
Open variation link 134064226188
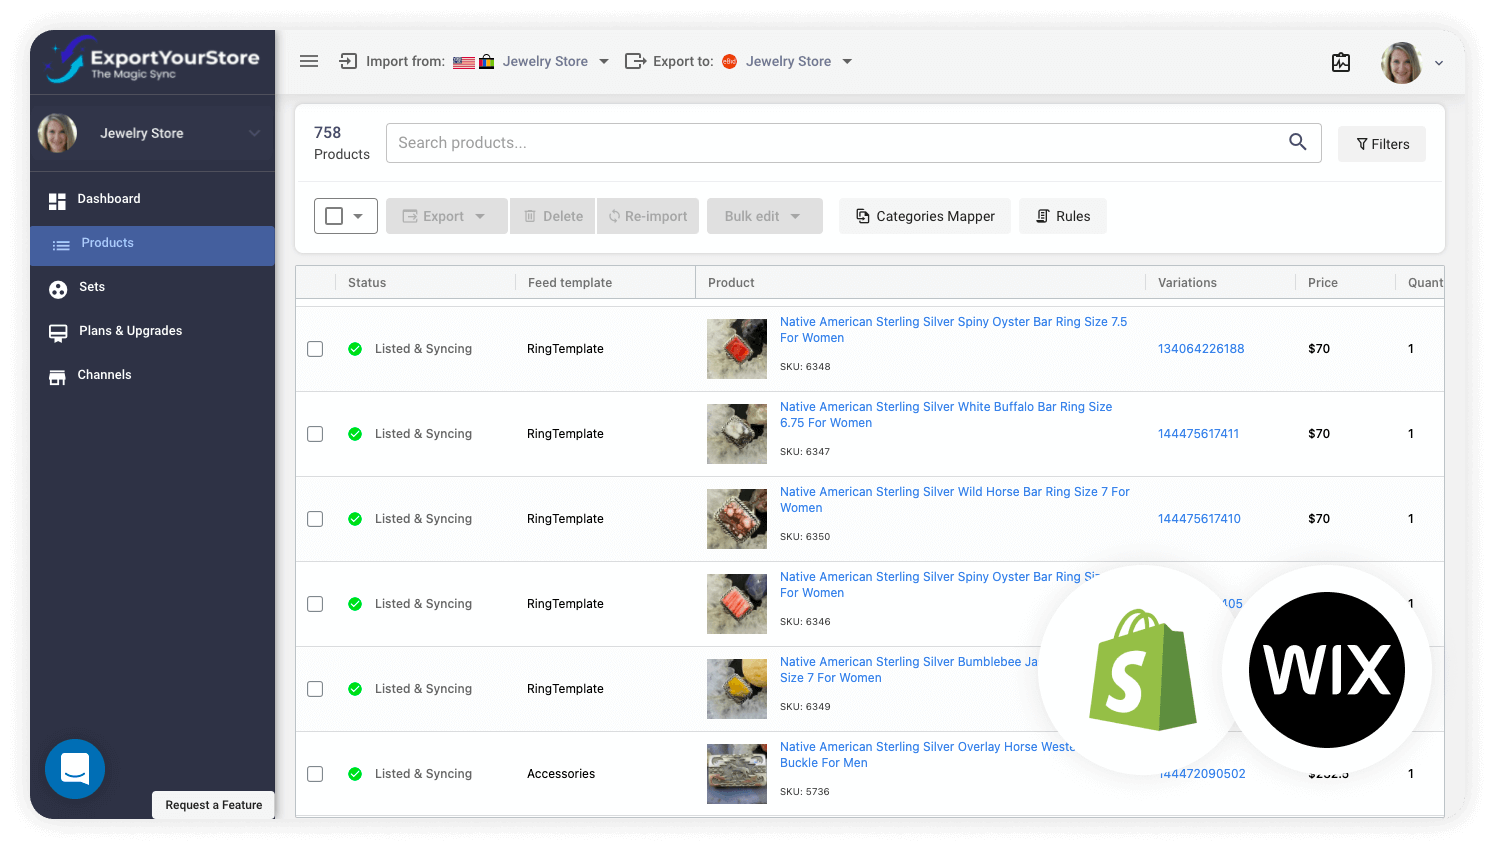click(x=1200, y=349)
